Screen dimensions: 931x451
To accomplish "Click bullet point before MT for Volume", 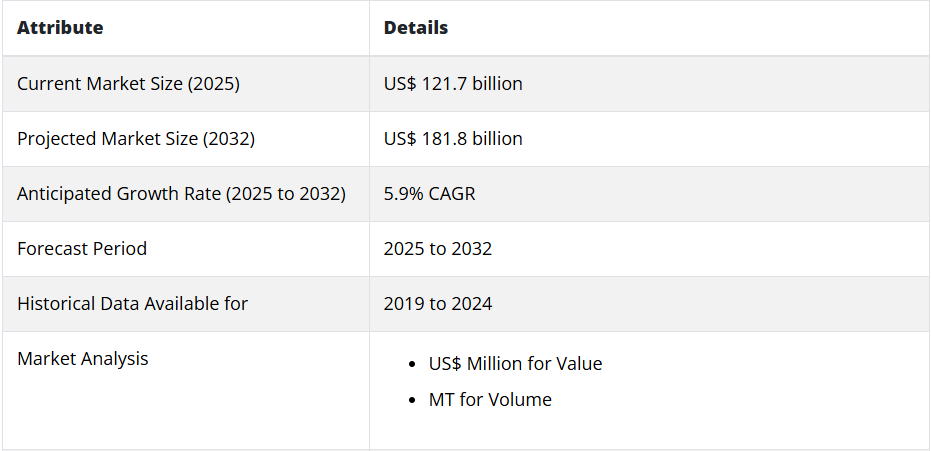I will (413, 401).
